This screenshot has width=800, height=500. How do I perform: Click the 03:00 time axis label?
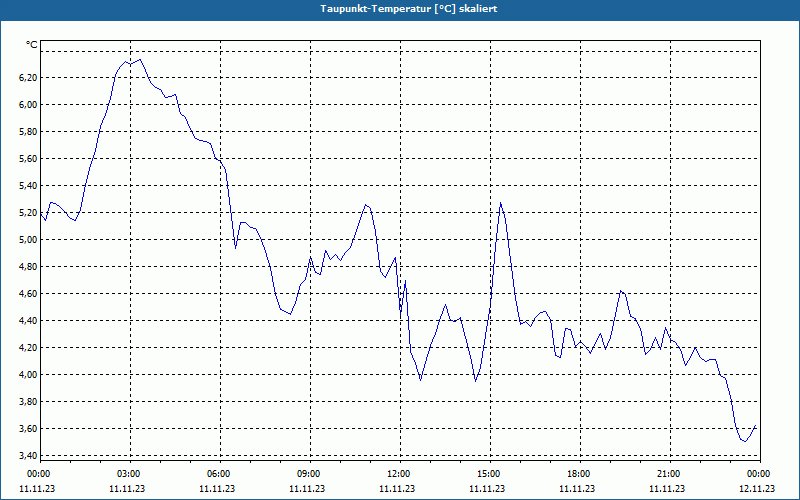click(x=130, y=474)
